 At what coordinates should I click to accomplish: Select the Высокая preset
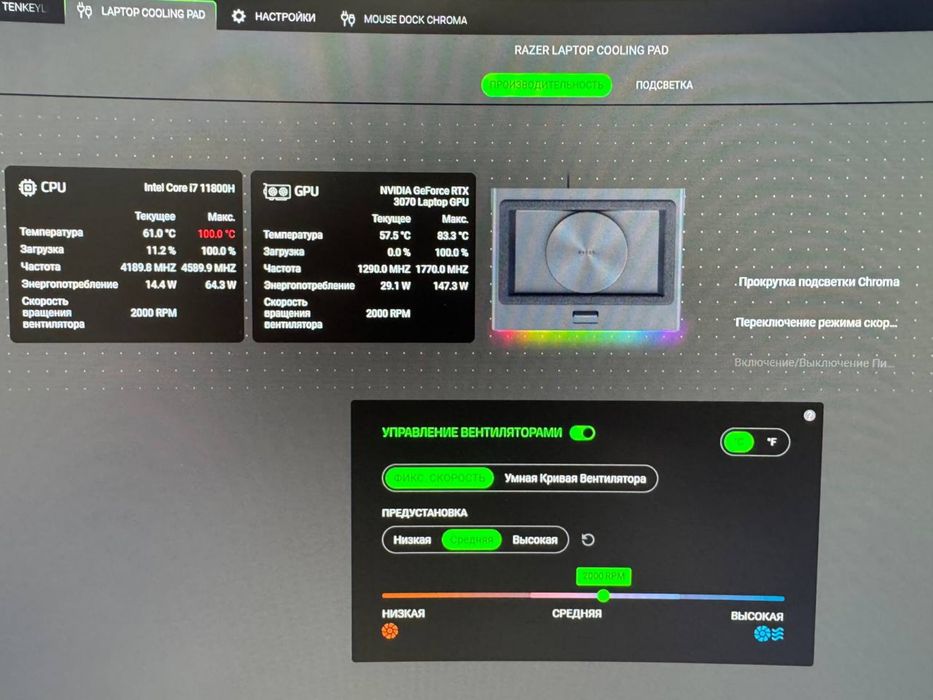535,540
